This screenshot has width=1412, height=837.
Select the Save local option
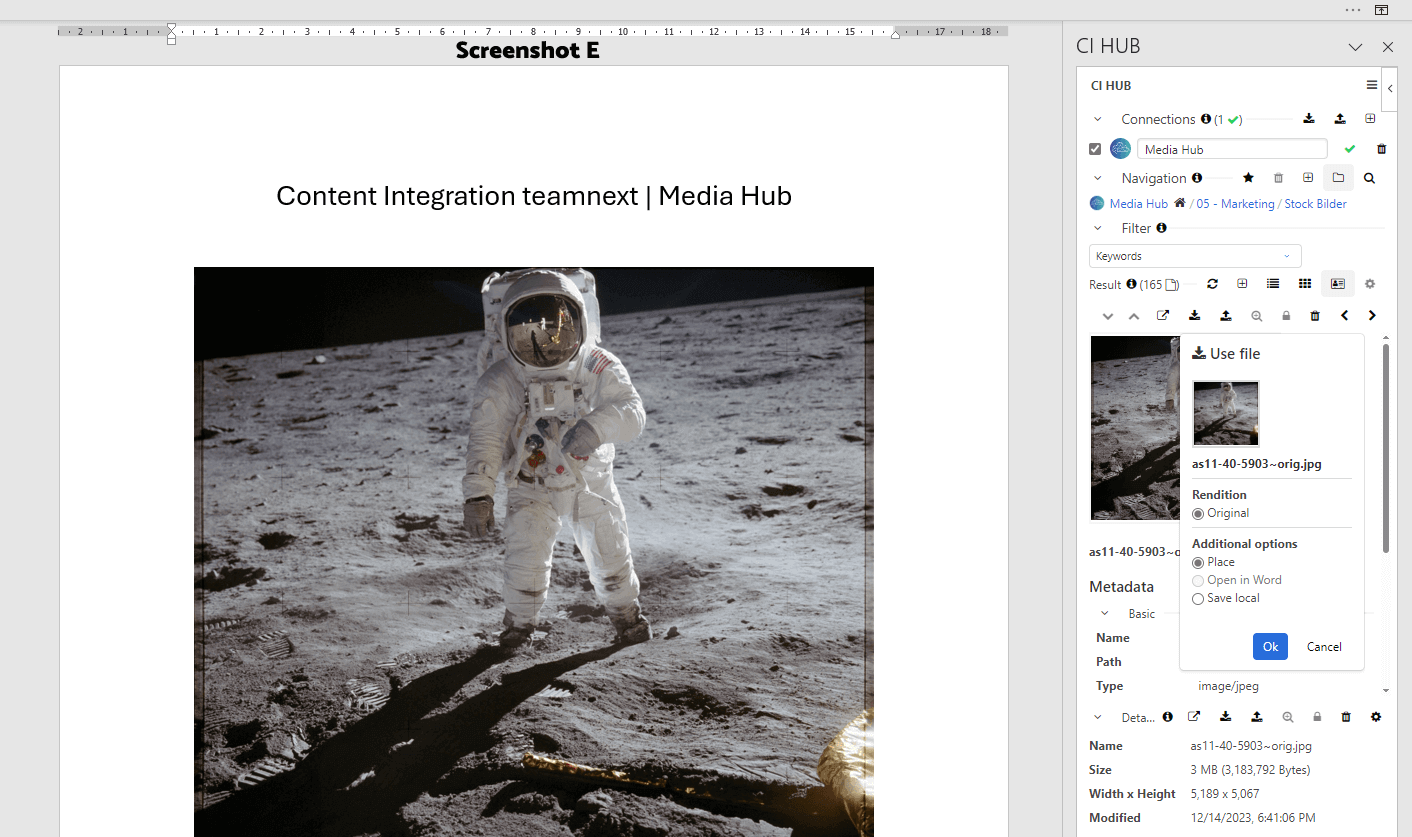(x=1198, y=599)
